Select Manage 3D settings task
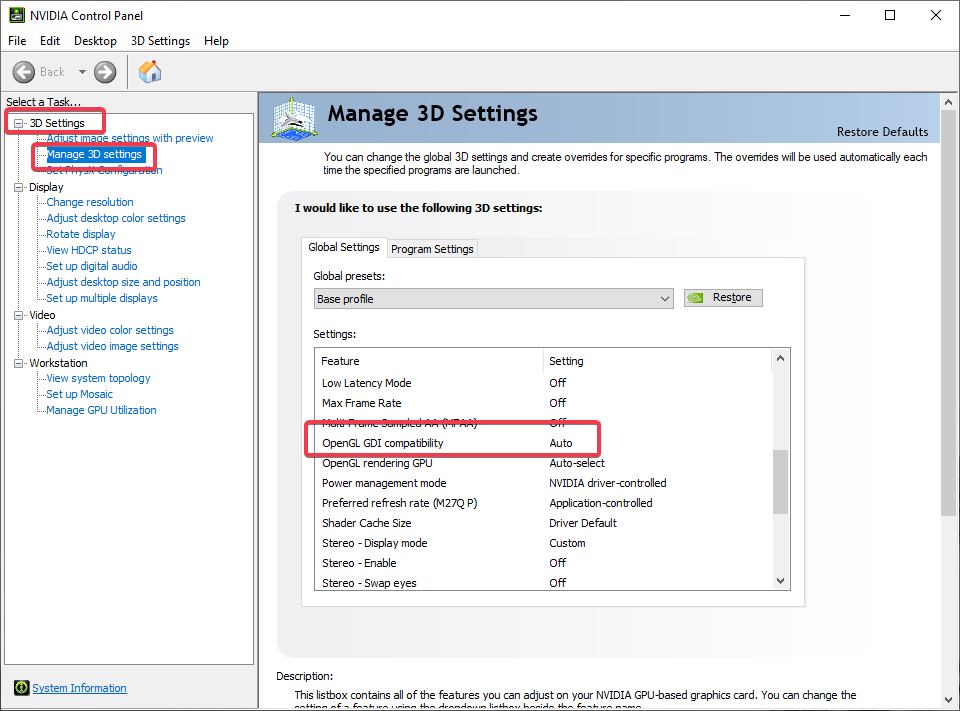The image size is (960, 711). pos(94,154)
